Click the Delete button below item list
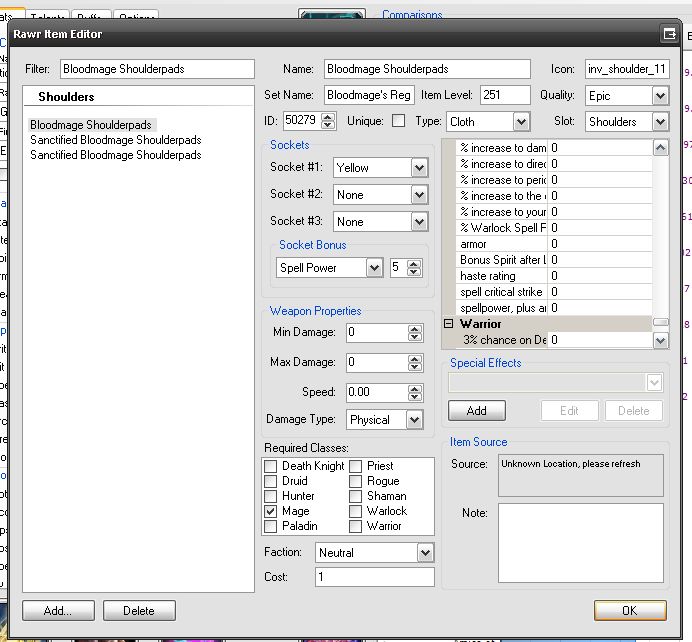This screenshot has width=692, height=642. (x=139, y=610)
